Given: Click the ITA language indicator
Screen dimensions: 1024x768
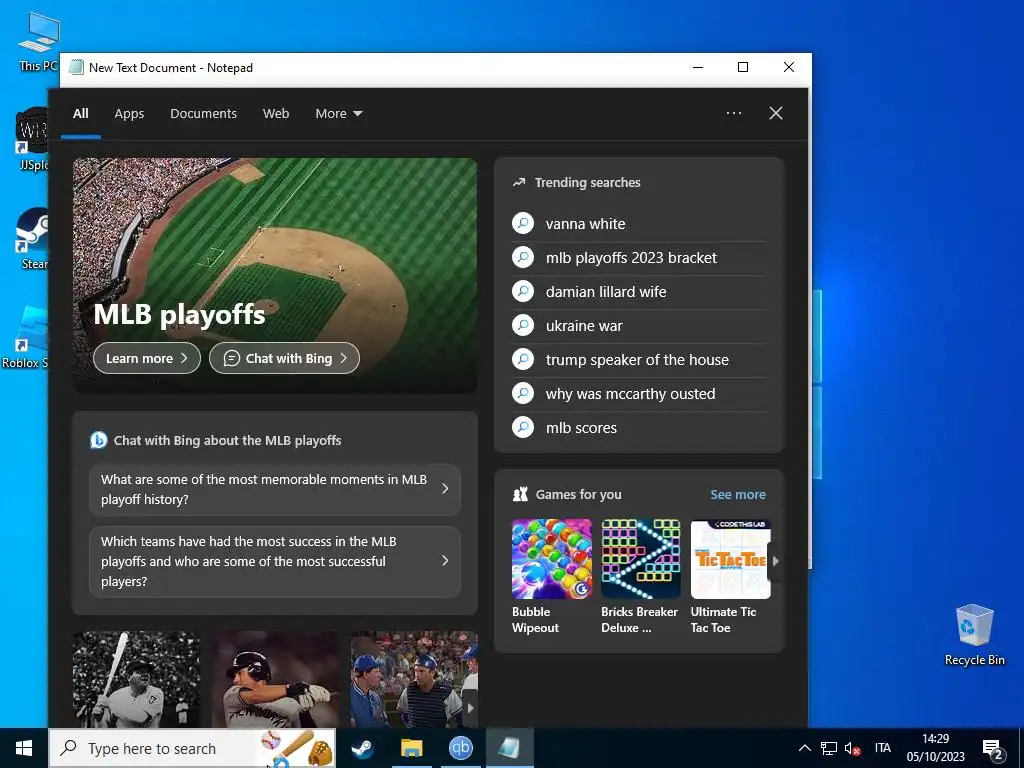Looking at the screenshot, I should point(883,748).
